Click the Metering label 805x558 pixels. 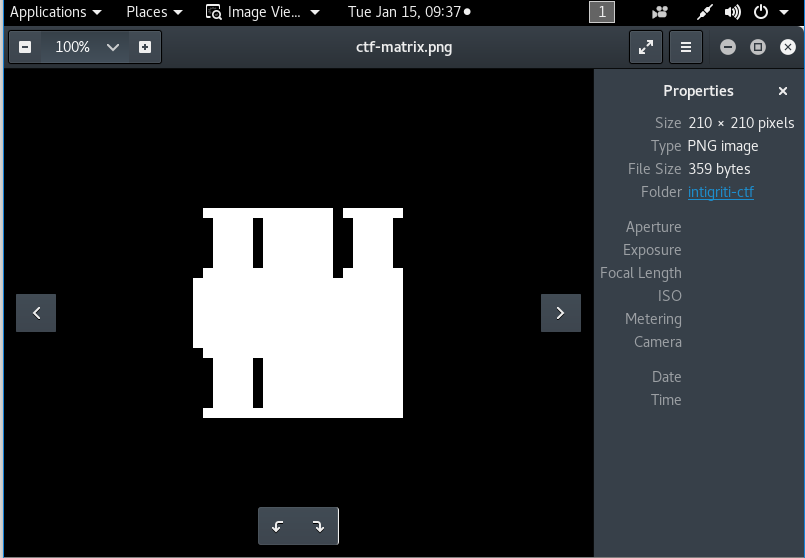click(x=653, y=319)
